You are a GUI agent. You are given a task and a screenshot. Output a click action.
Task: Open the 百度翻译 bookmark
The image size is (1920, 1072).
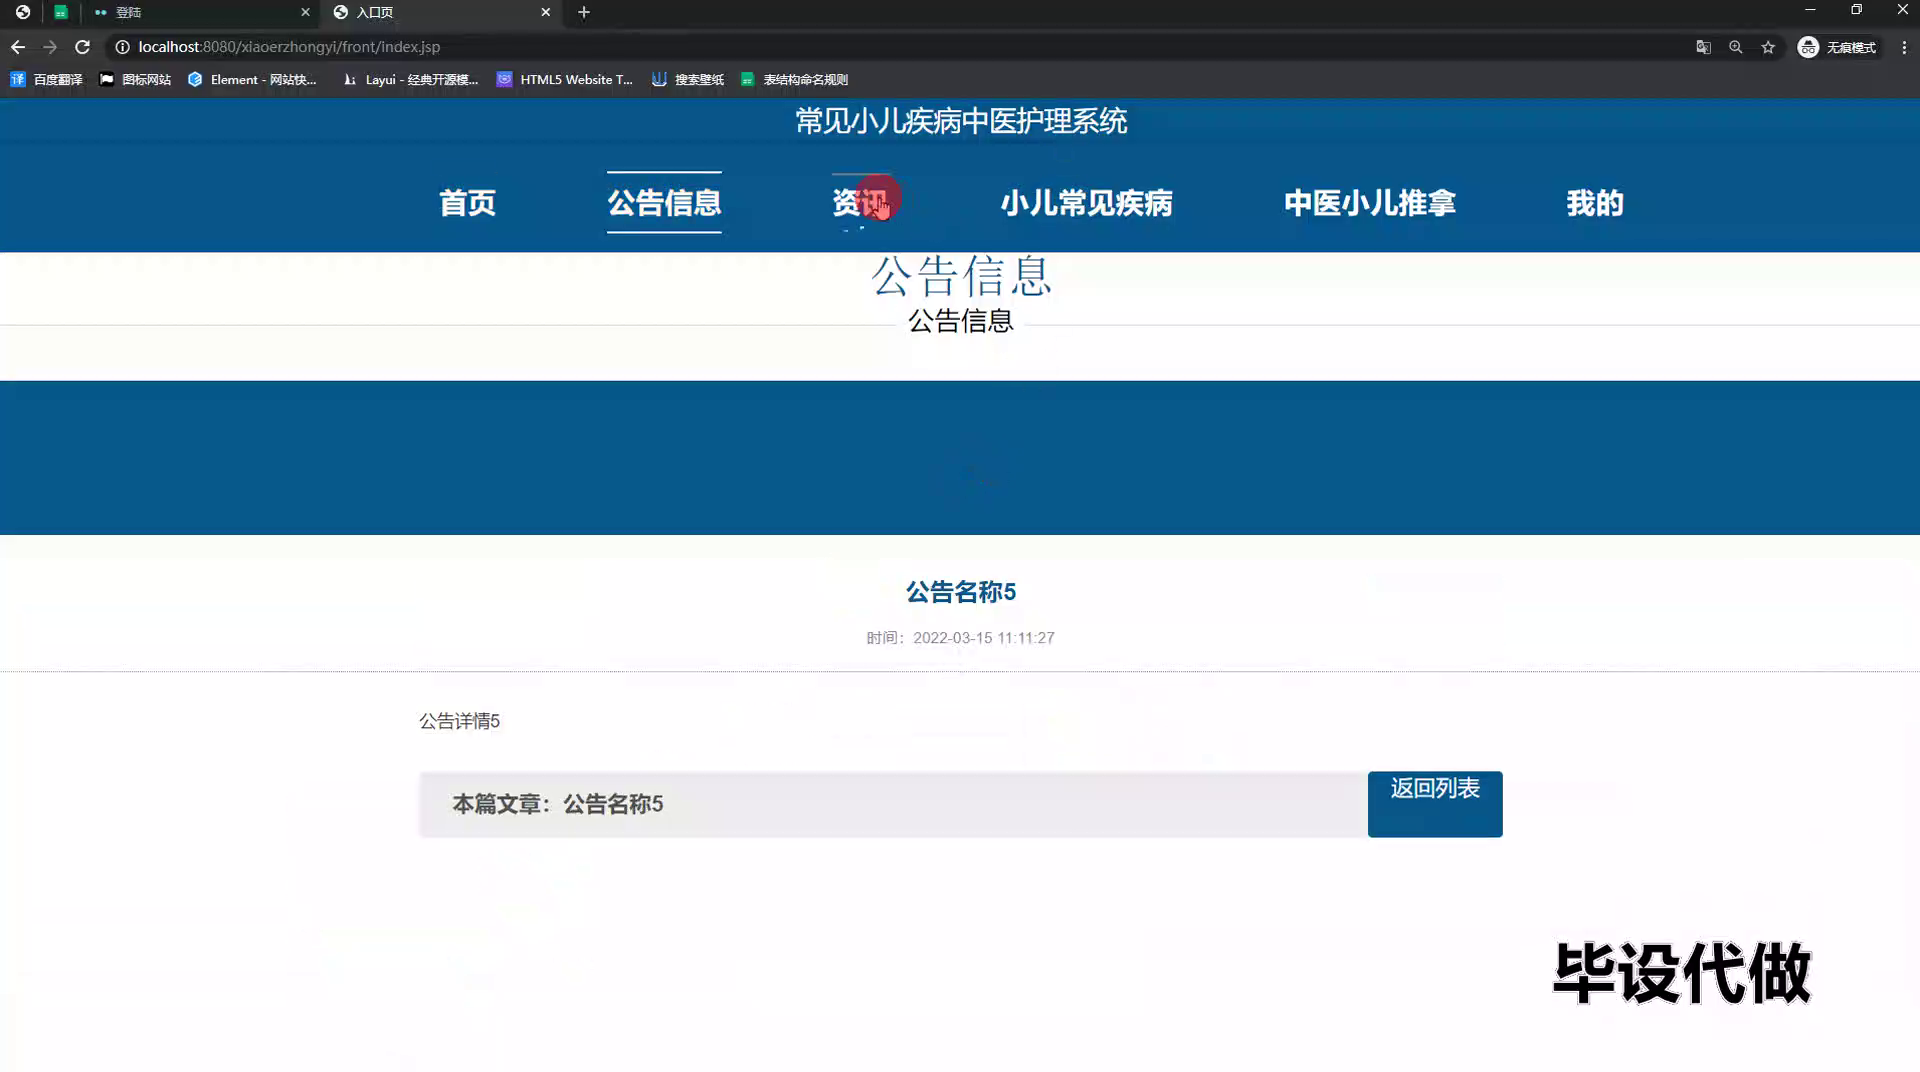pos(47,79)
